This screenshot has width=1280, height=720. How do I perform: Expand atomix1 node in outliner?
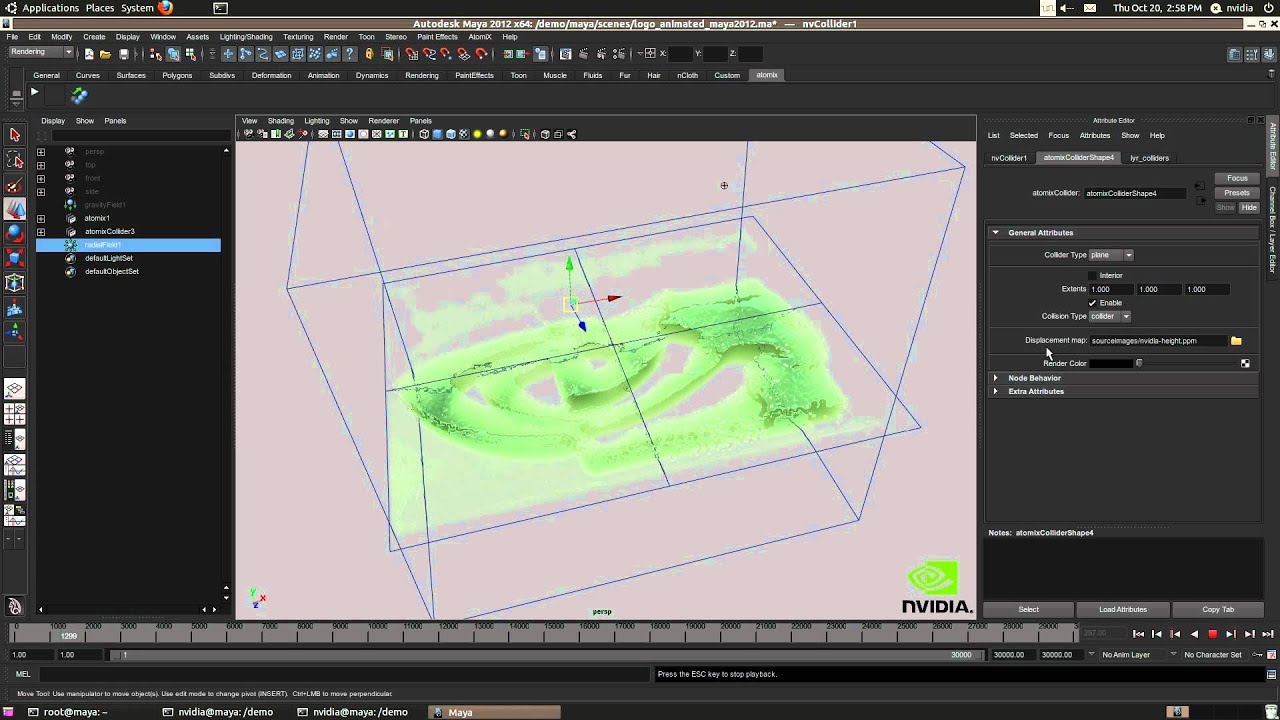click(41, 218)
